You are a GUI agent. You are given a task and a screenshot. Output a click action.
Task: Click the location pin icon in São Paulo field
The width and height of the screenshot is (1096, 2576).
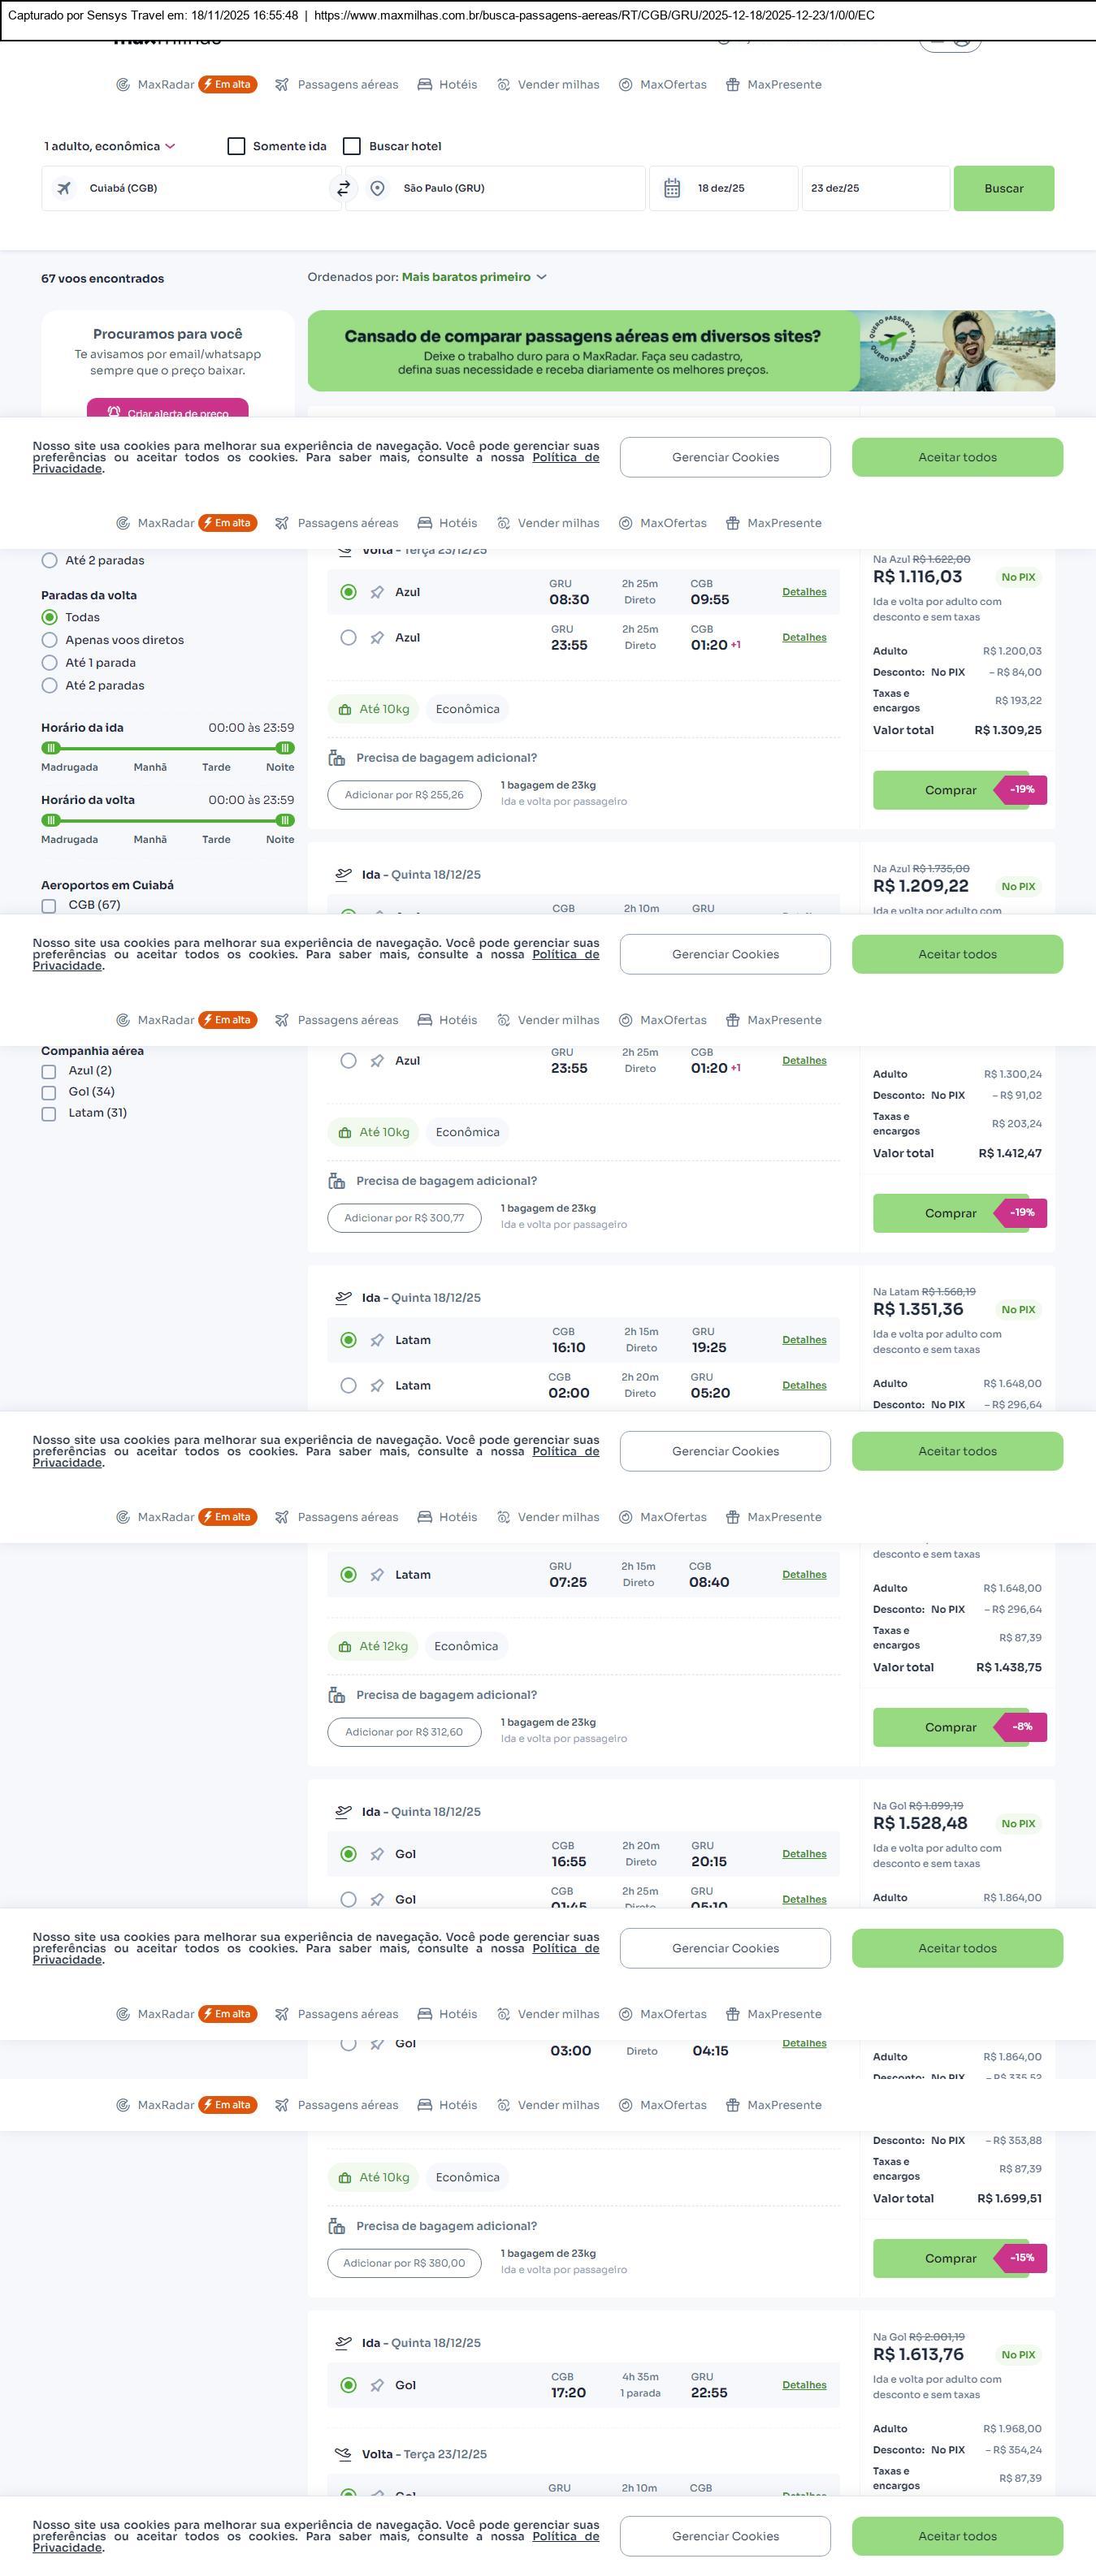[377, 188]
